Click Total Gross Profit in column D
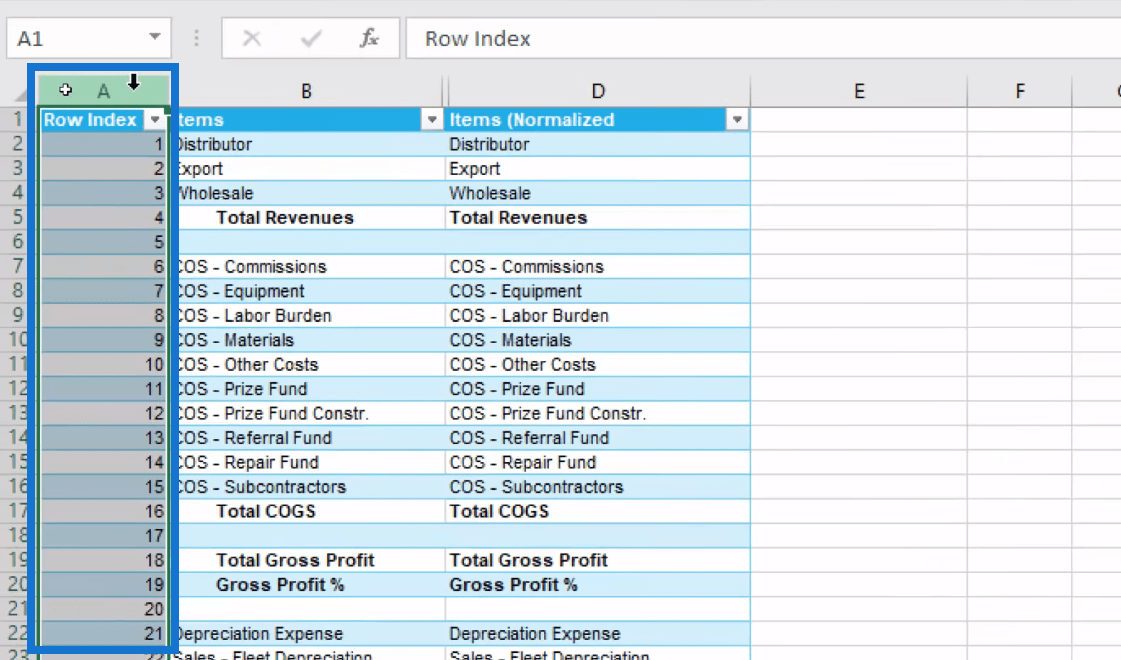The height and width of the screenshot is (660, 1121). [x=598, y=560]
